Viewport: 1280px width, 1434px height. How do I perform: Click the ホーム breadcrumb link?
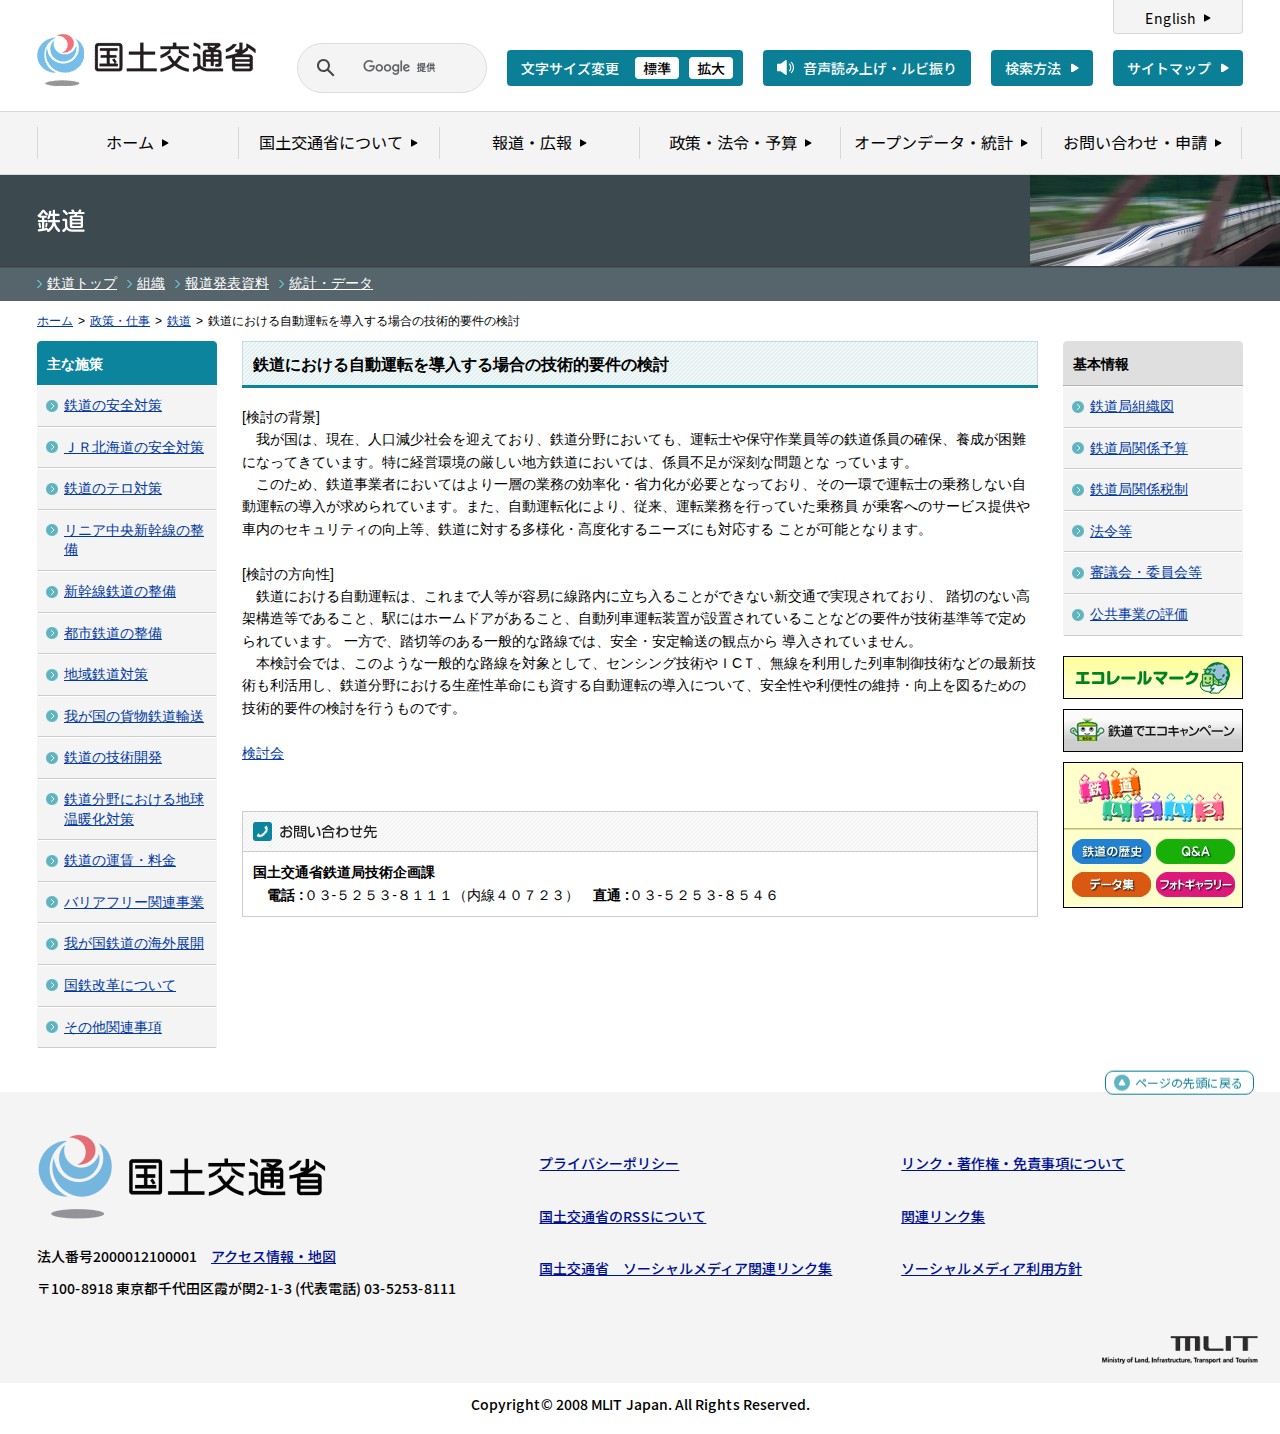click(55, 321)
